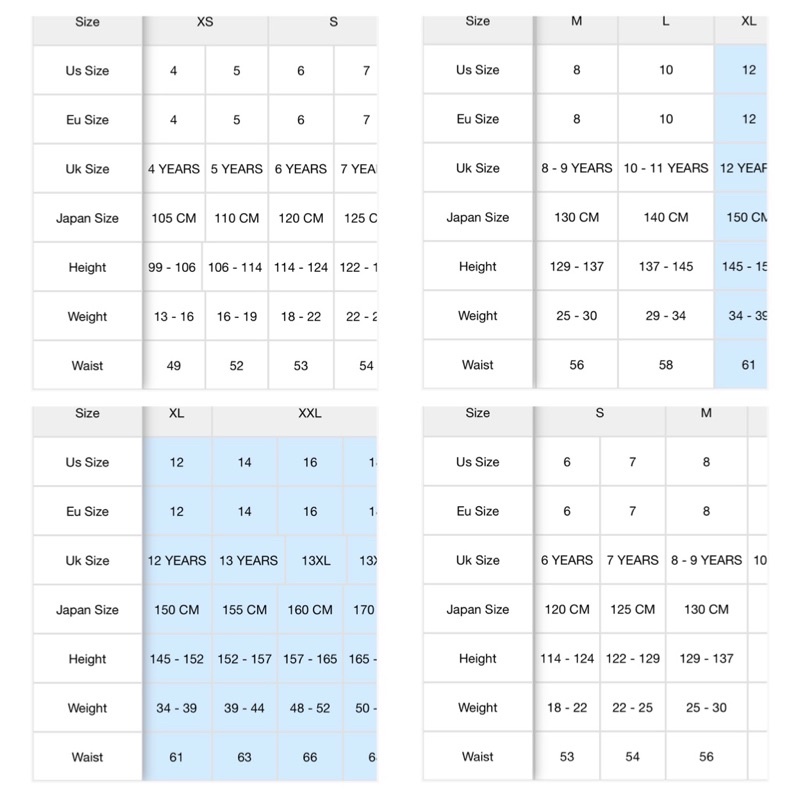Select the waist value 49 cell

(174, 366)
